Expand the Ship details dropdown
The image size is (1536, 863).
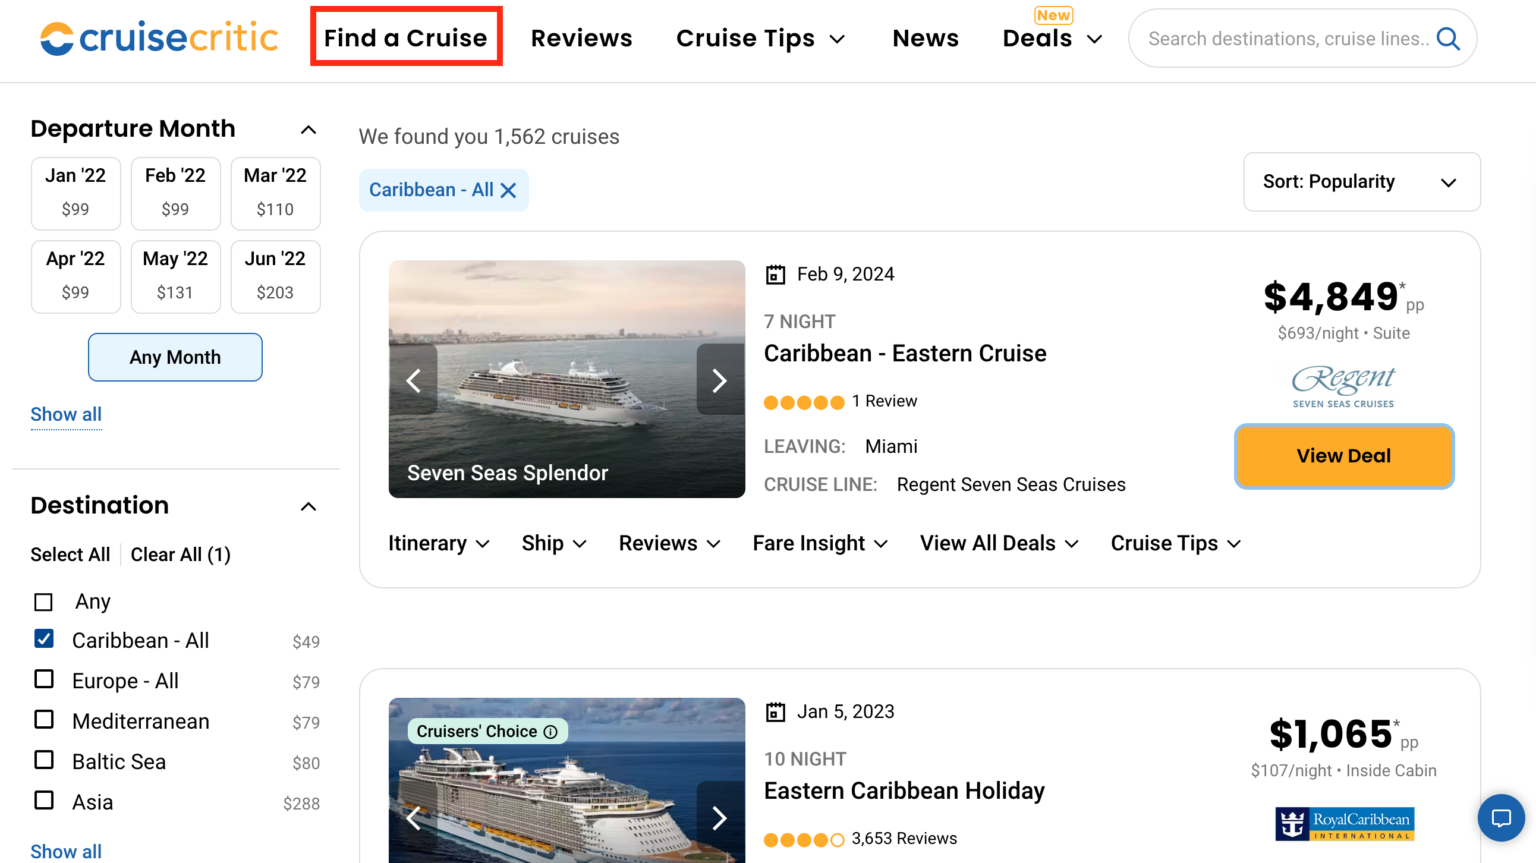tap(554, 543)
